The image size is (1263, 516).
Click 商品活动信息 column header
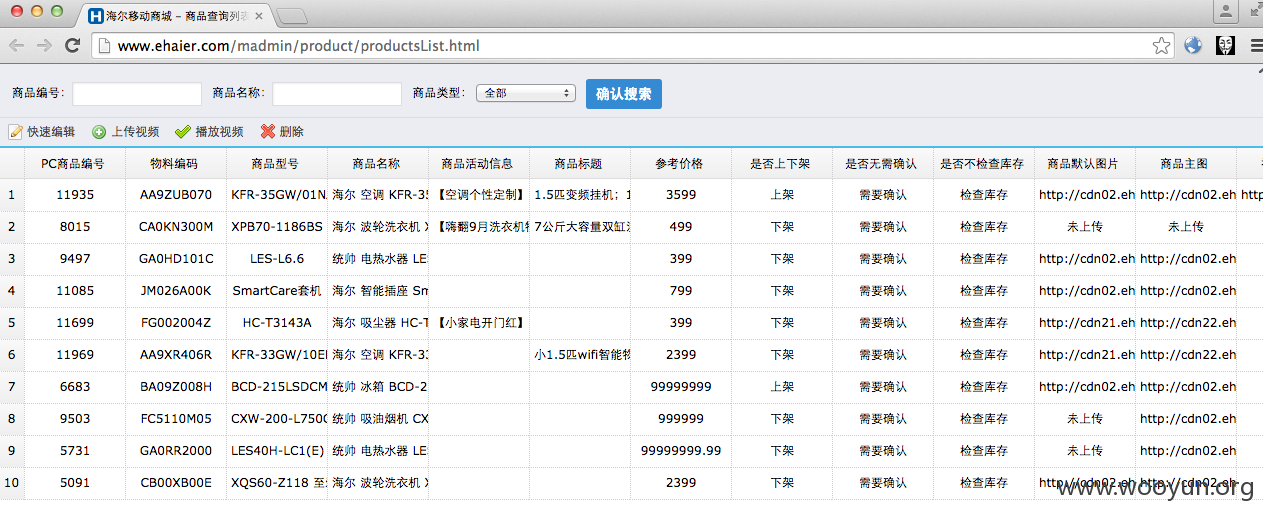[479, 164]
